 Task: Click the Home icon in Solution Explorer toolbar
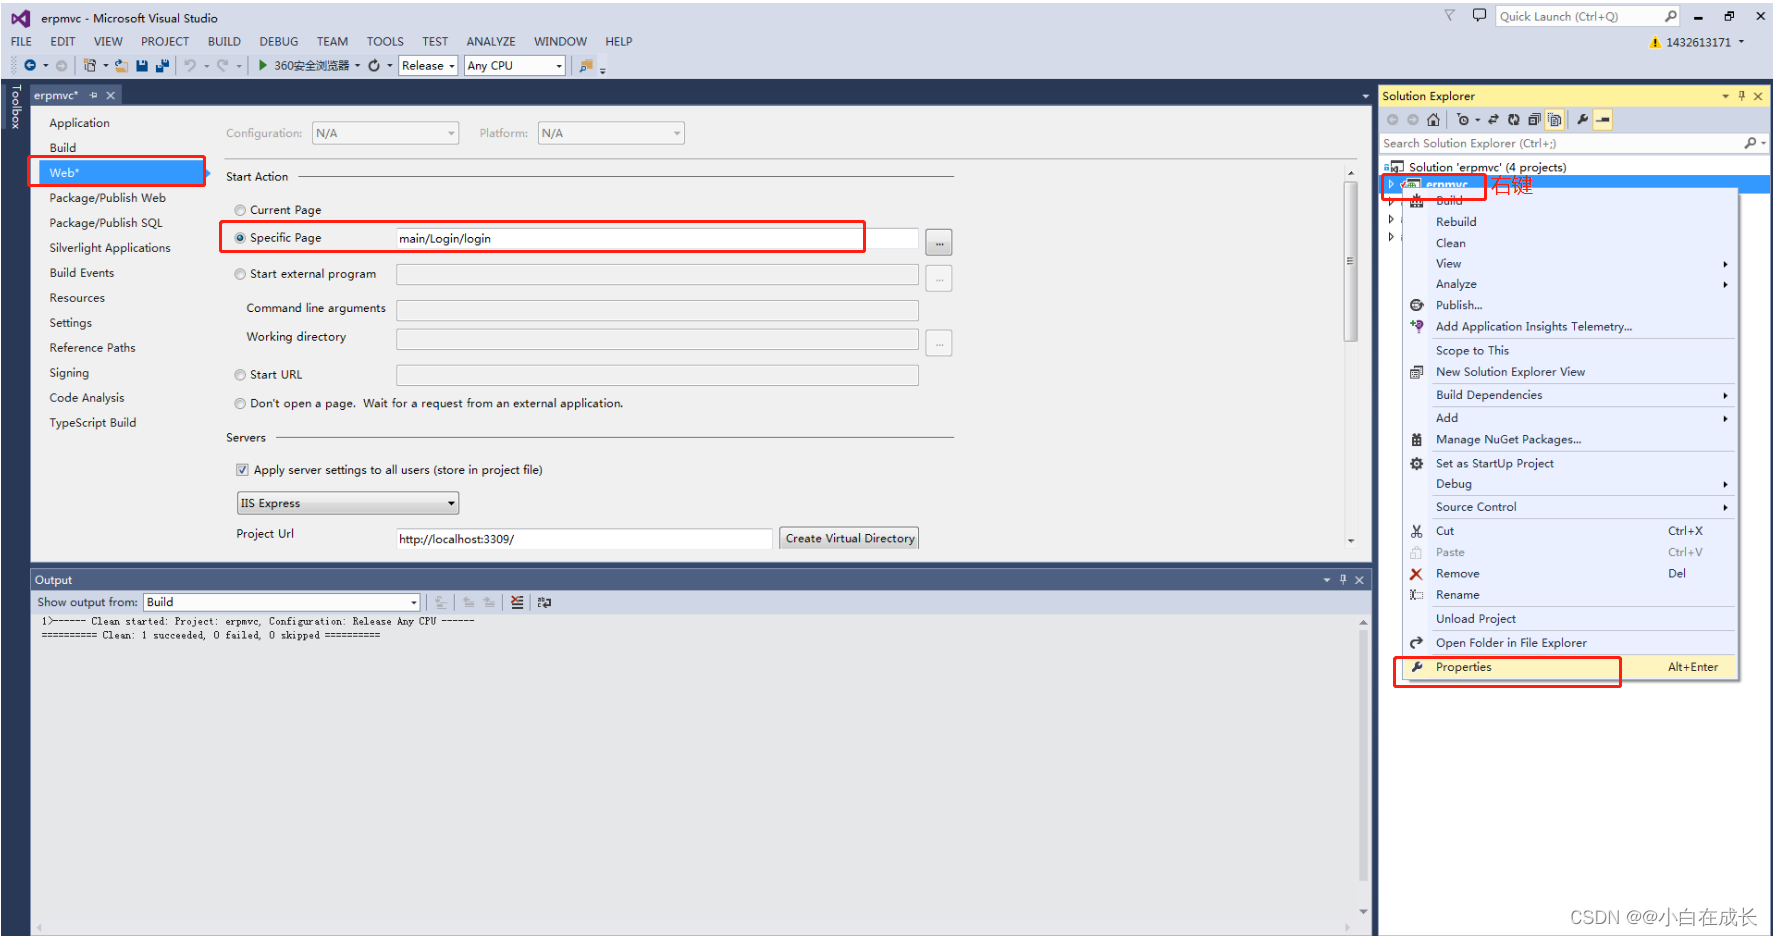(x=1434, y=119)
